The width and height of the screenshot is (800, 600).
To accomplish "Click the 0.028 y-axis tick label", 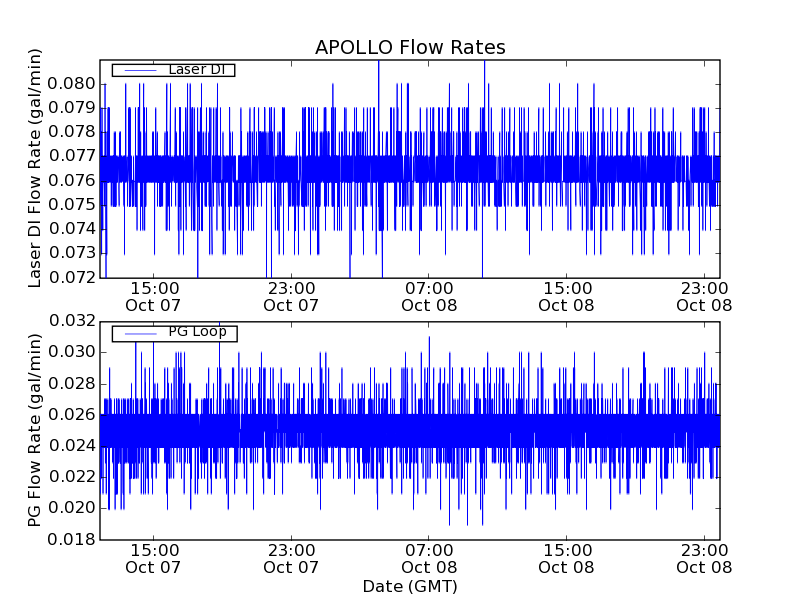I will coord(72,383).
